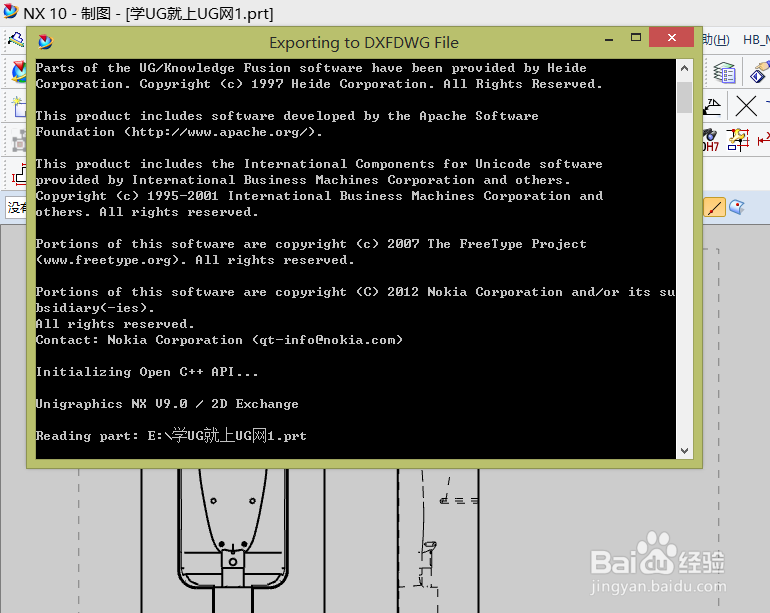Maximize the Exporting to DXFDWG window
The height and width of the screenshot is (613, 770).
pos(636,37)
